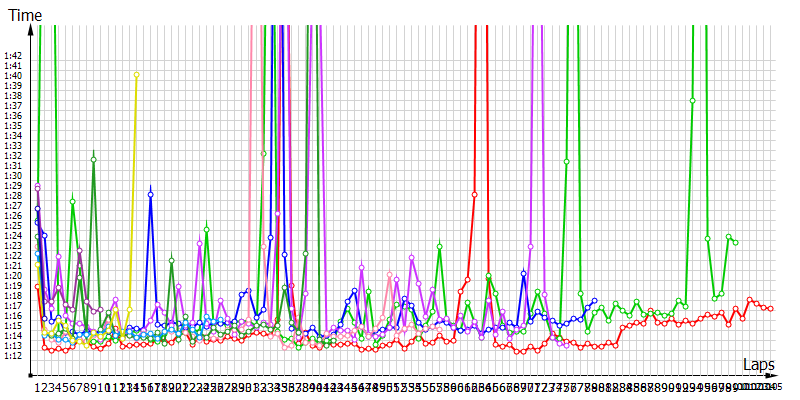The width and height of the screenshot is (800, 400).
Task: Select the 1:30 tick label on Time axis
Action: point(14,175)
